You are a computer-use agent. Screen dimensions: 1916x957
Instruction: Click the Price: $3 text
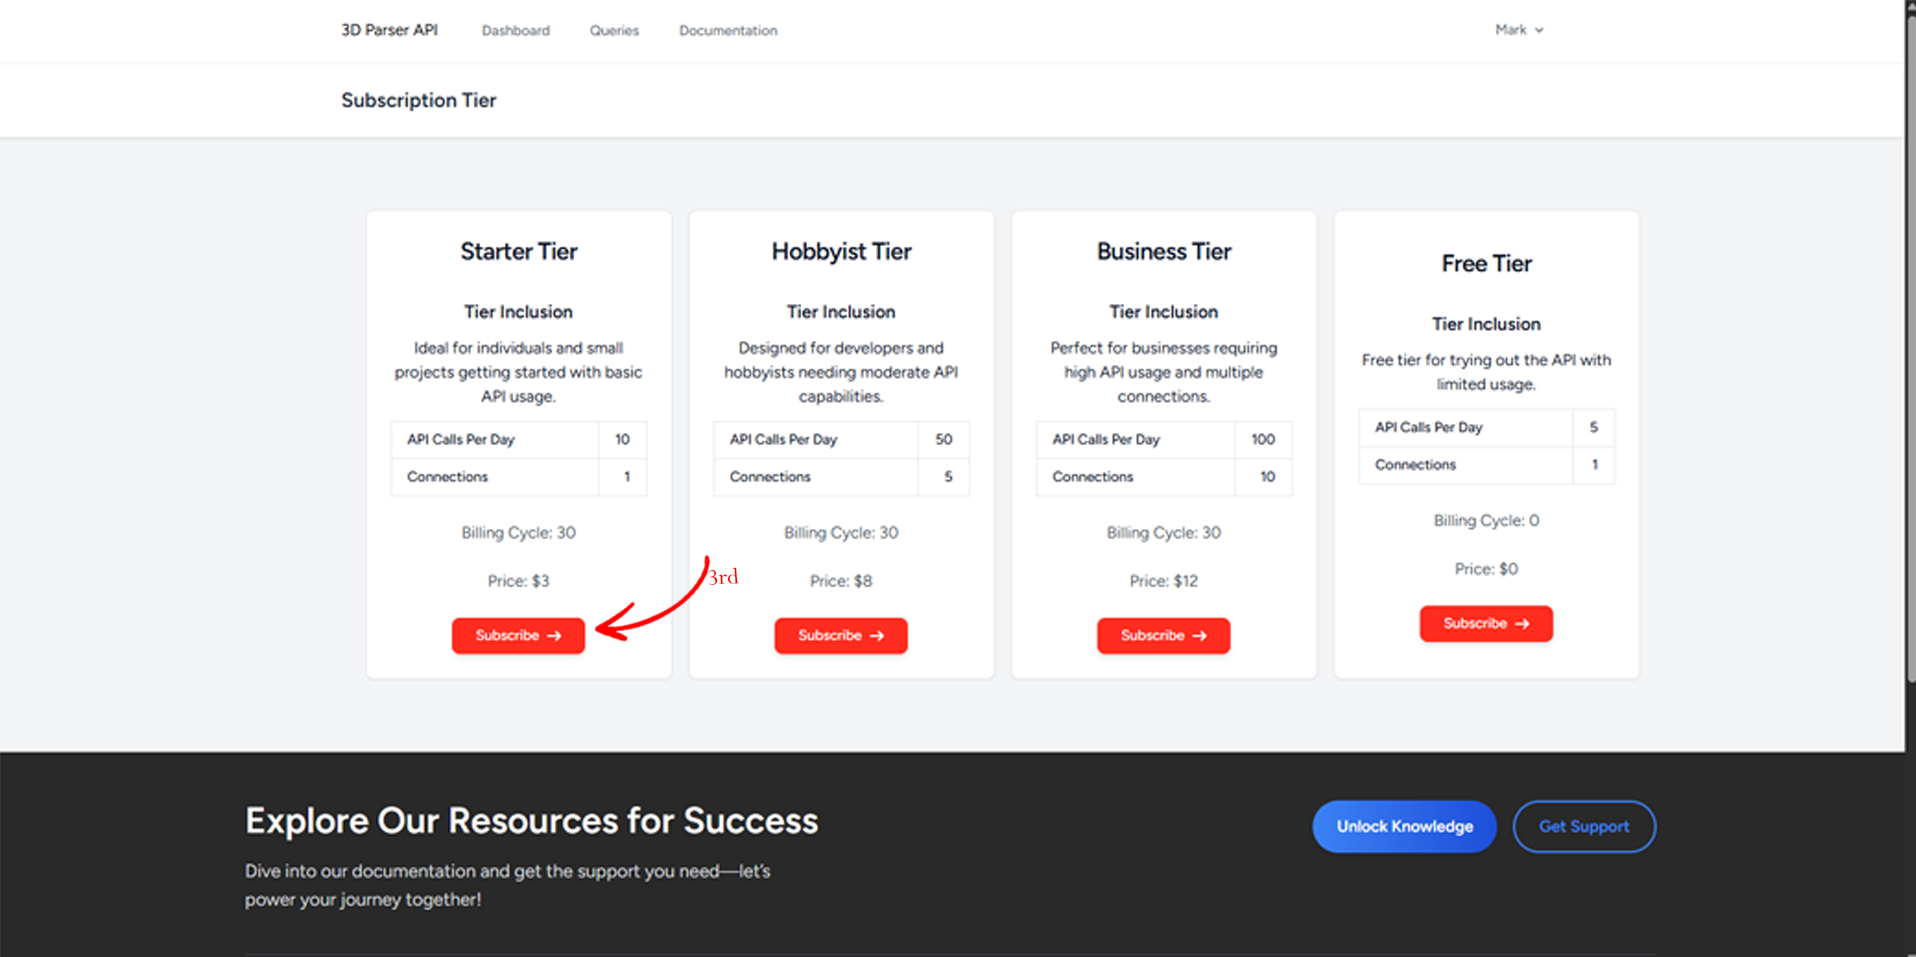tap(518, 581)
